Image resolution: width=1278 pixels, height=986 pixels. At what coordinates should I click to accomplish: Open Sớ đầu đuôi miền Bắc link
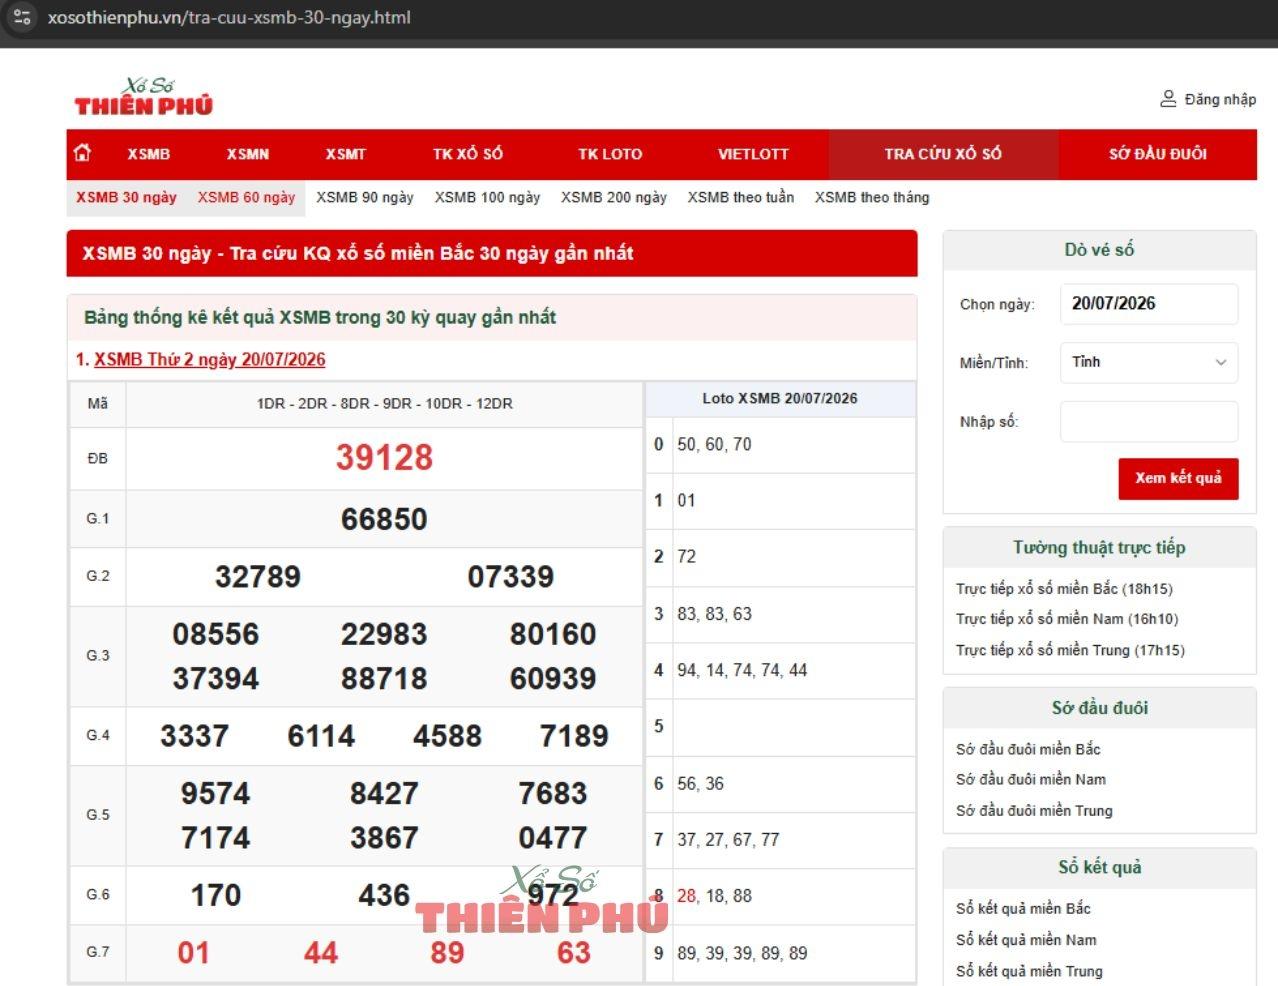pyautogui.click(x=1028, y=749)
